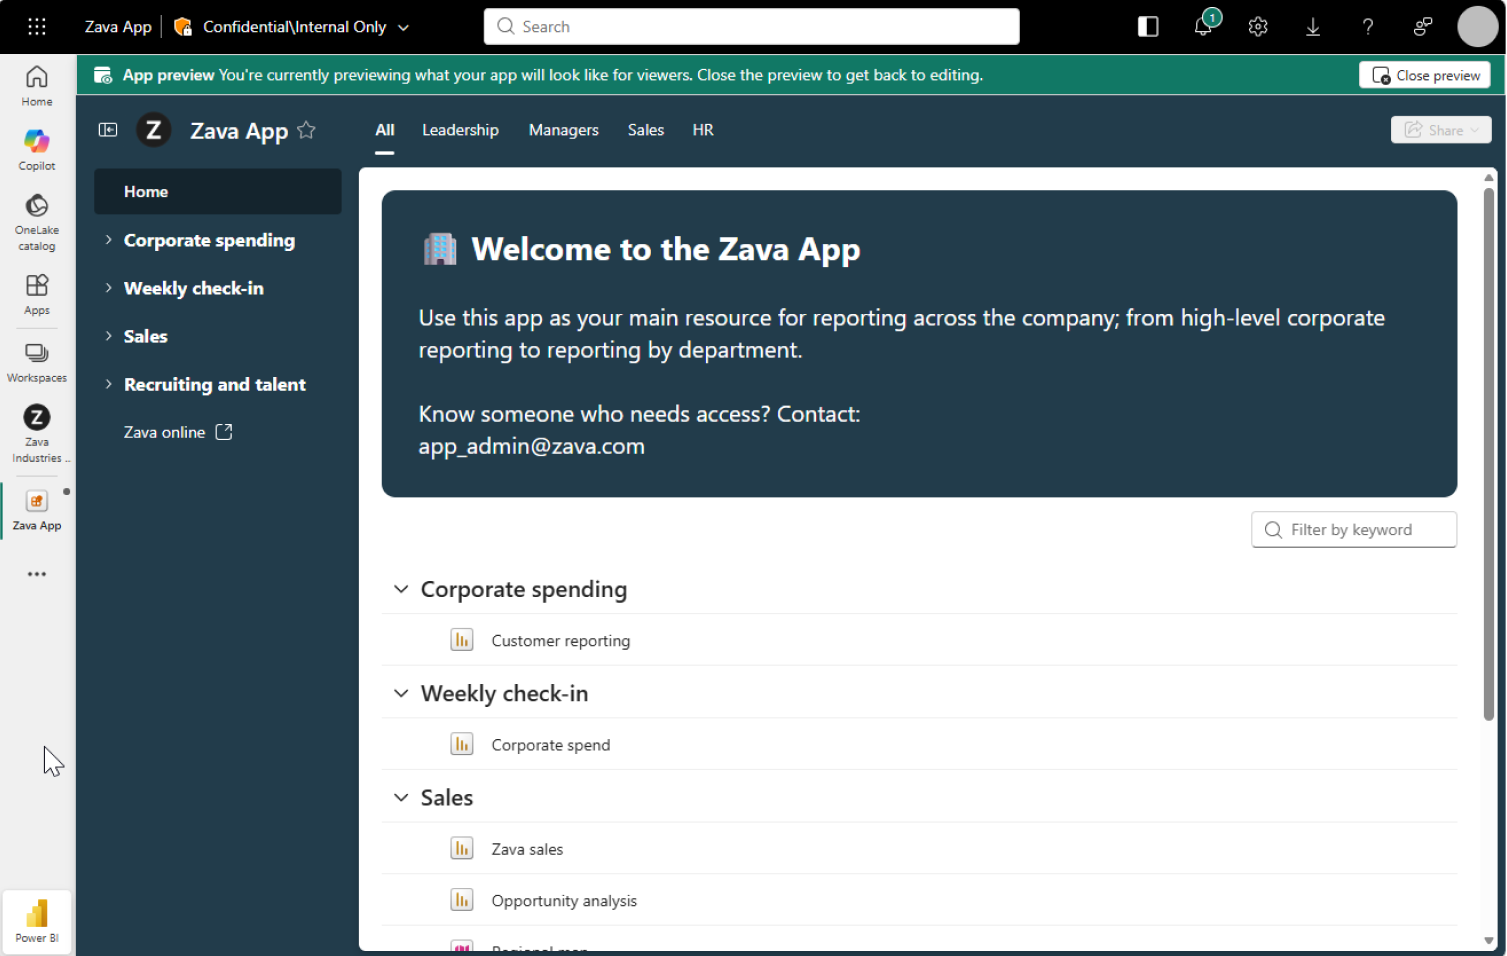
Task: Select the All audience tab
Action: click(385, 130)
